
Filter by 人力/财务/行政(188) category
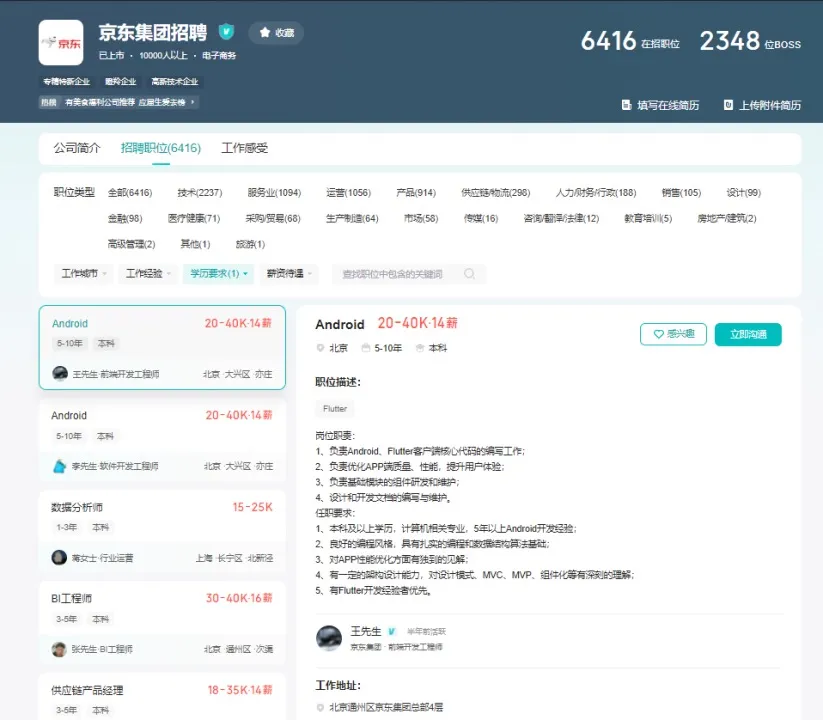596,193
